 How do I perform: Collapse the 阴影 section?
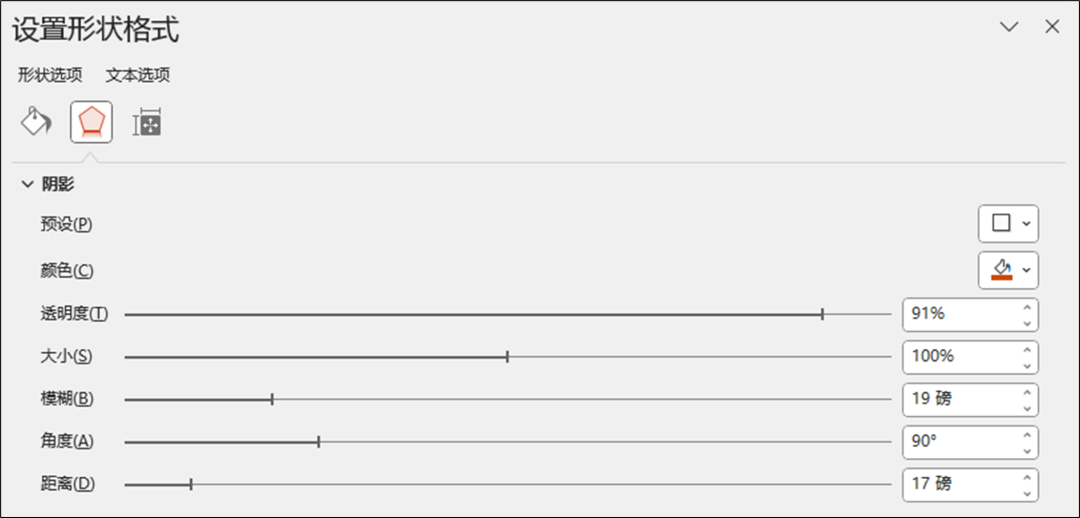click(28, 184)
